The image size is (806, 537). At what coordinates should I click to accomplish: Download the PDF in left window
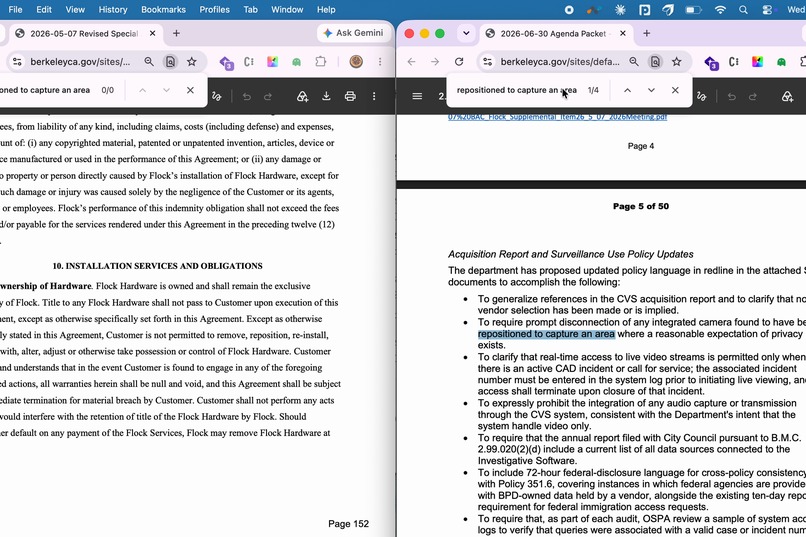[x=326, y=96]
